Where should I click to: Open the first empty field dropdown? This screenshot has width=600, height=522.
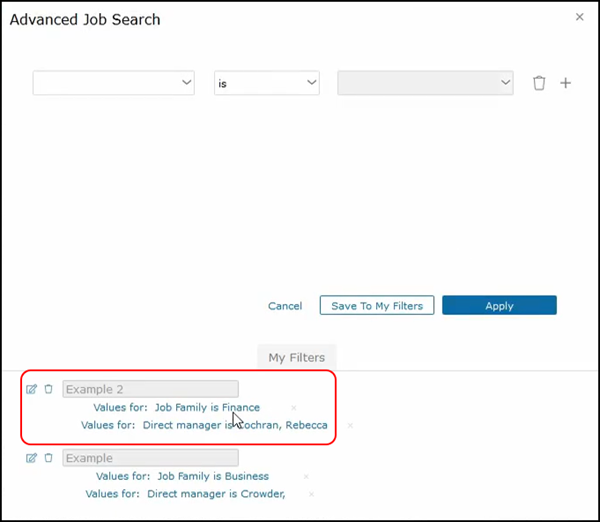pos(114,84)
